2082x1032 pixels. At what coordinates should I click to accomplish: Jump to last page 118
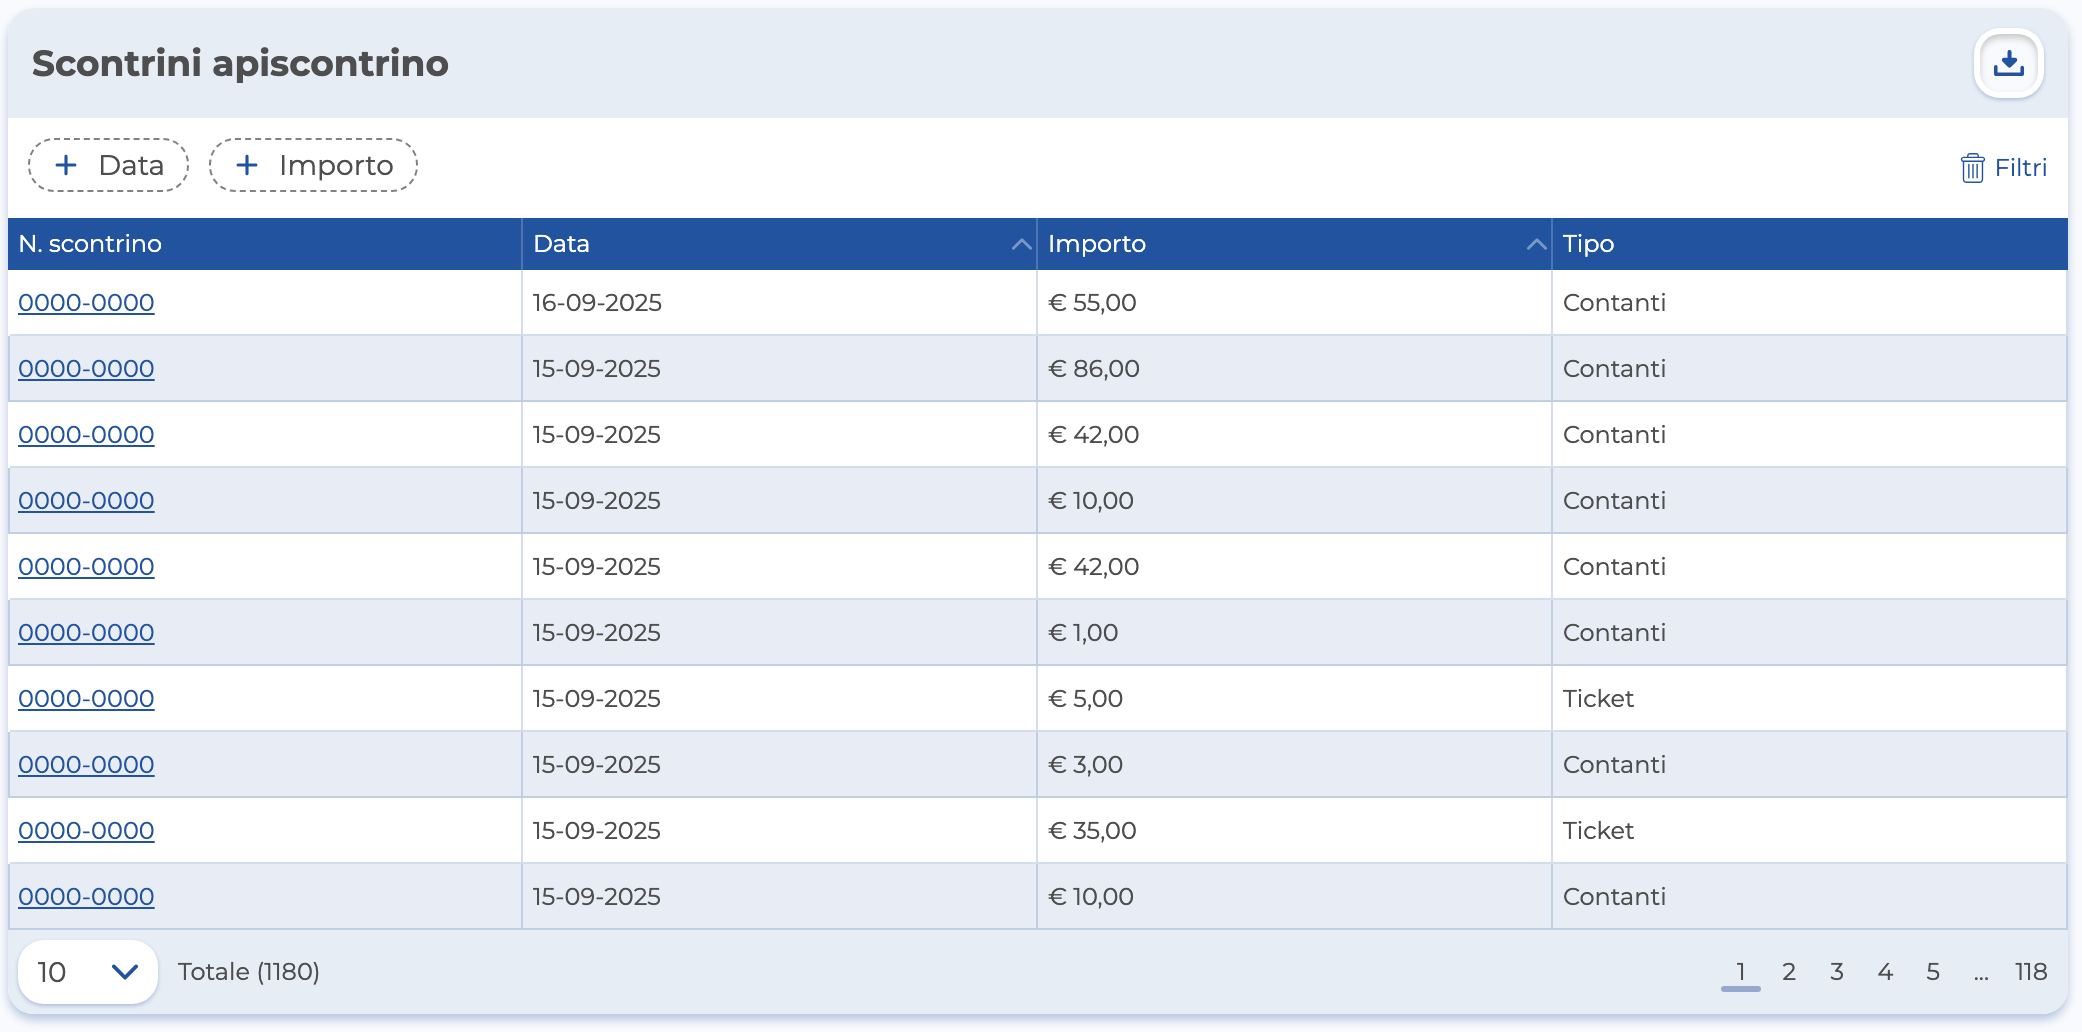(x=2031, y=971)
